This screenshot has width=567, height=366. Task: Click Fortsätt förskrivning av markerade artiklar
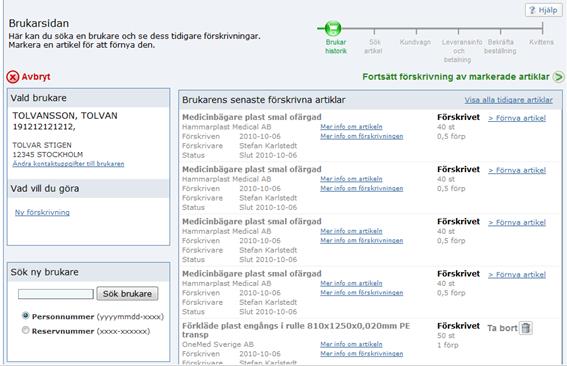click(456, 77)
